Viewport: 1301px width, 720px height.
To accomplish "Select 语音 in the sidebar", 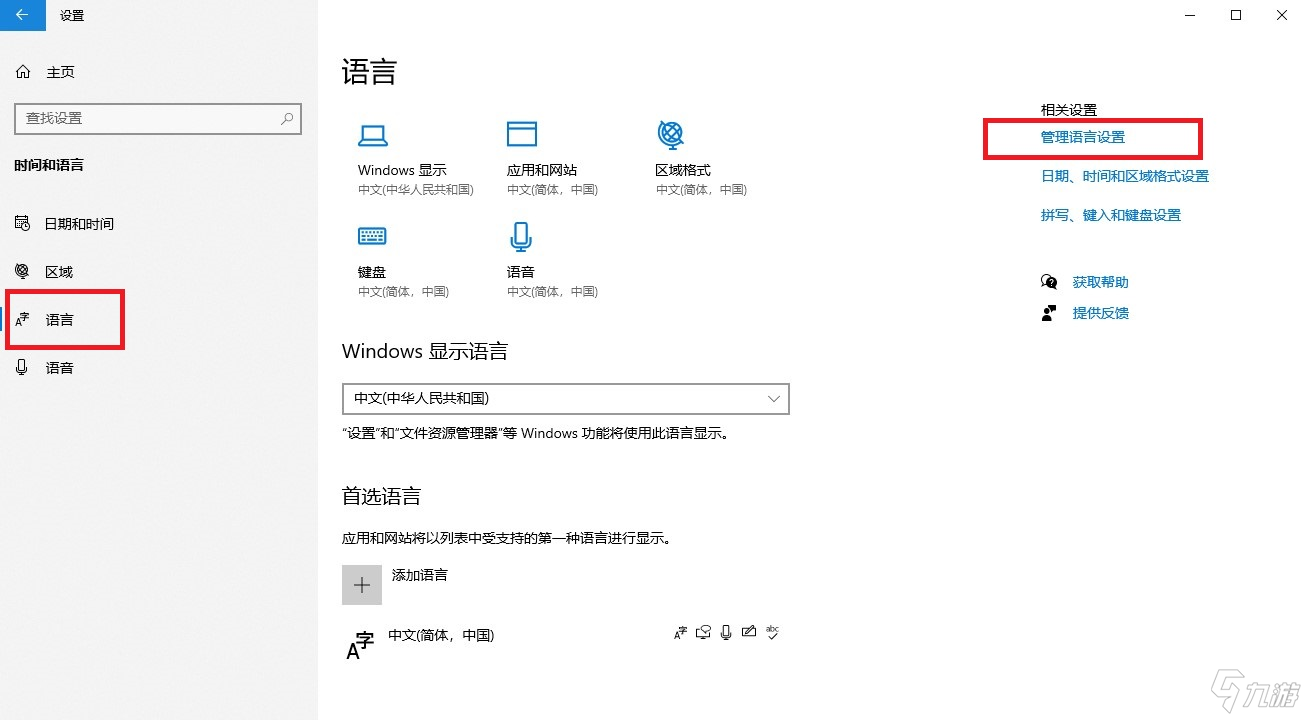I will (60, 368).
